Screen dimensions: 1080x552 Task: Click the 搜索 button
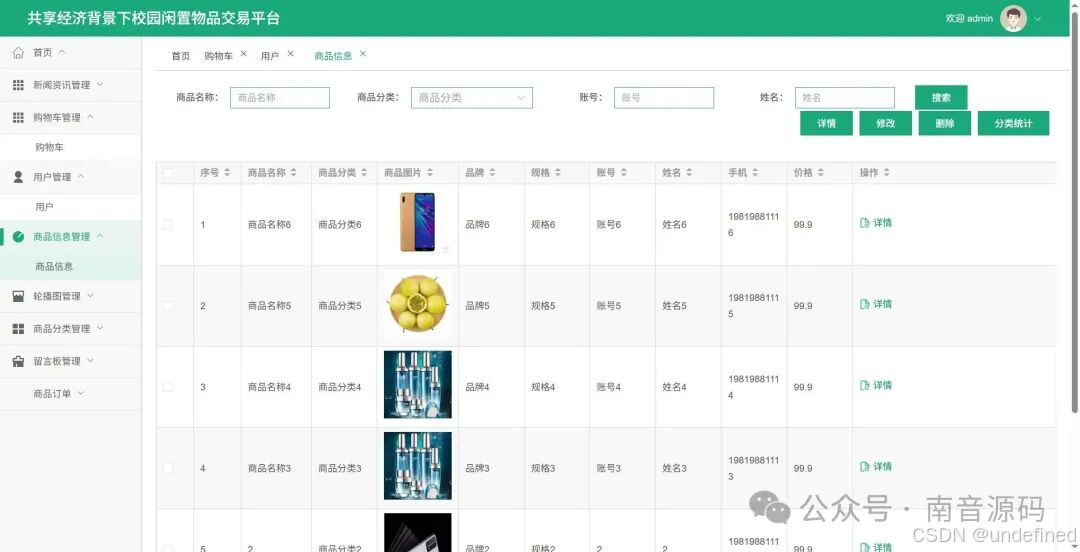(x=941, y=98)
